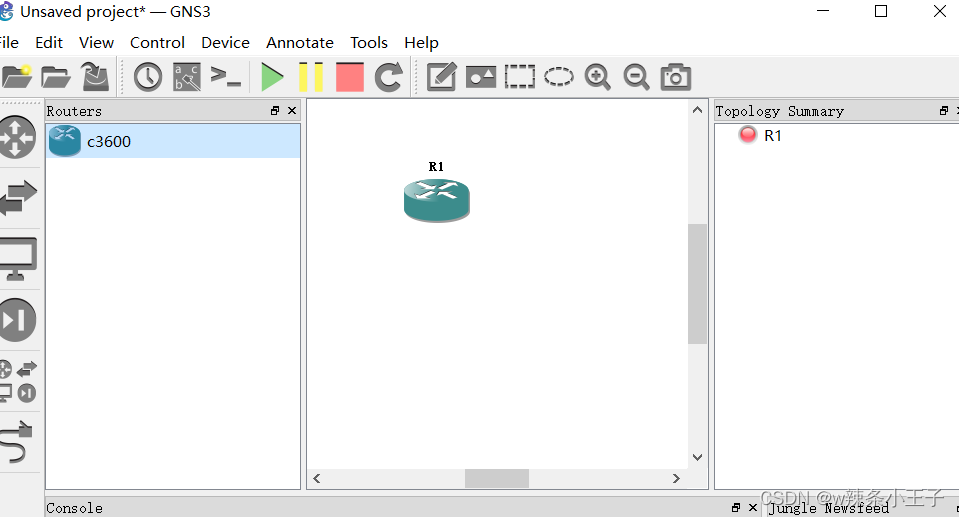Viewport: 959px width, 517px height.
Task: Click the New blank project icon
Action: tap(17, 77)
